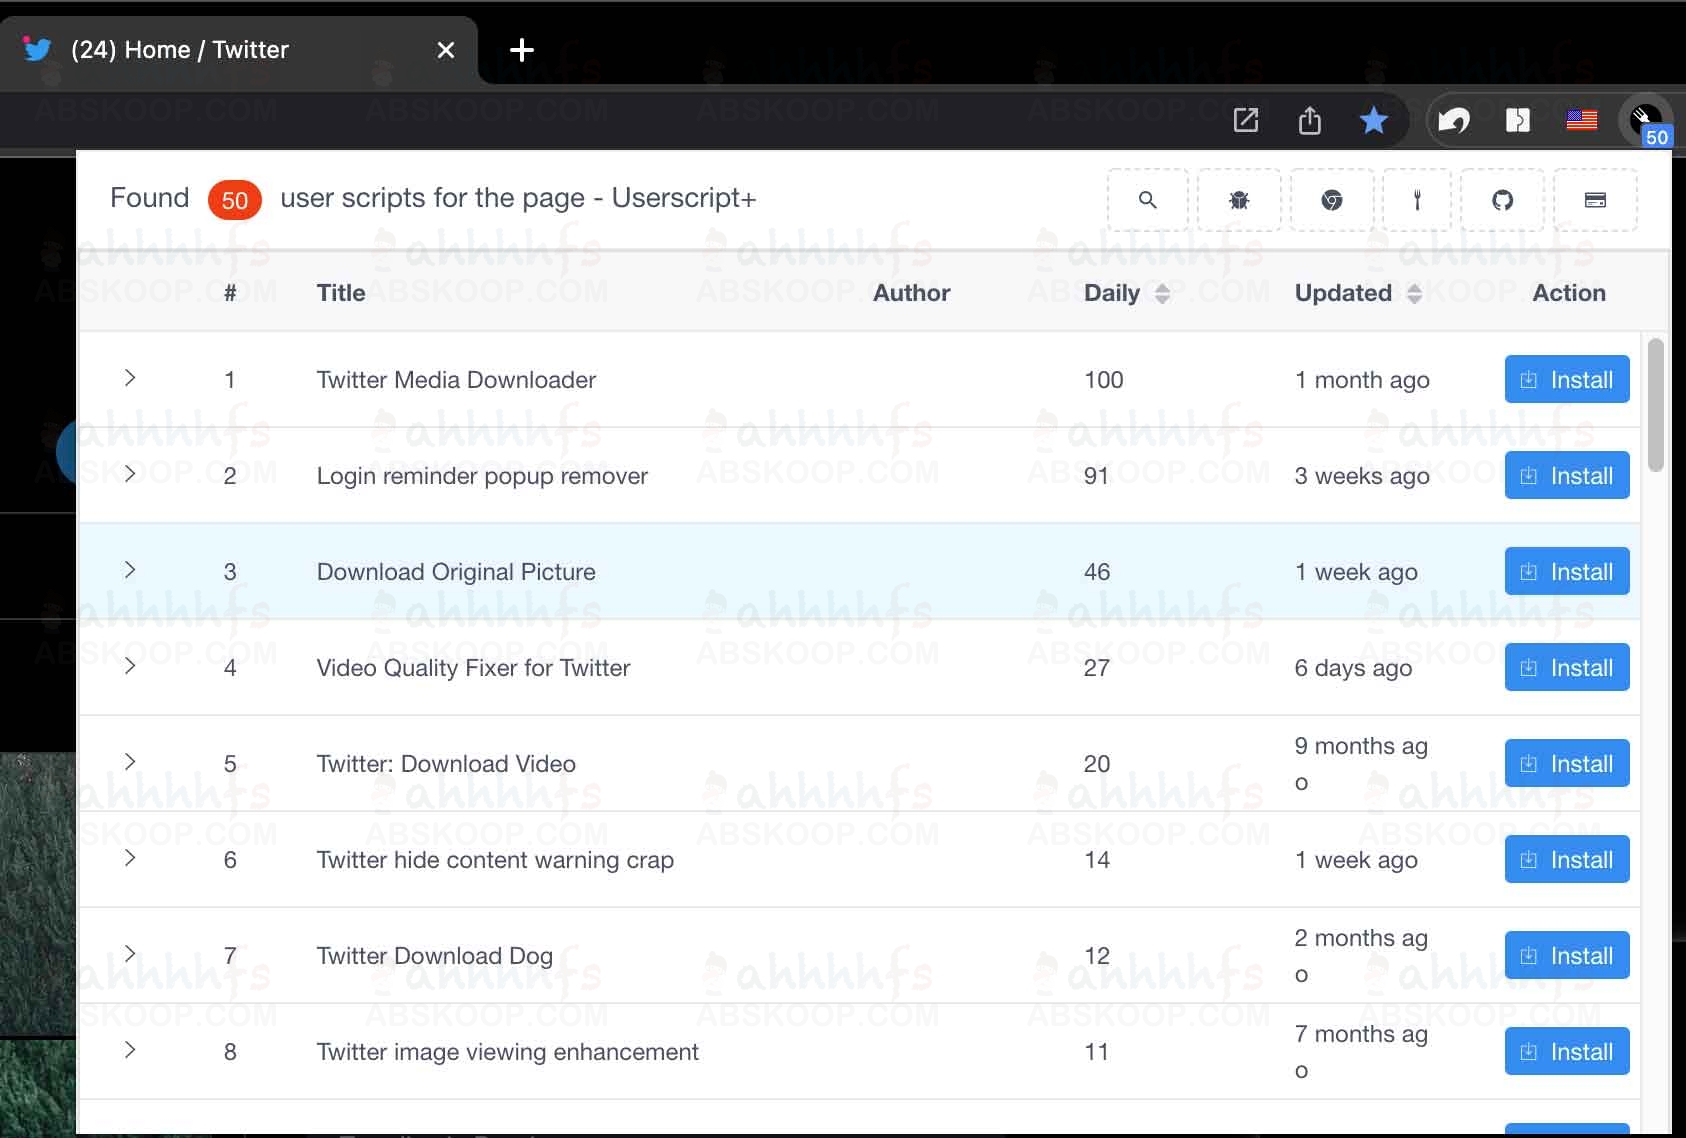Select the US flag language switcher
Viewport: 1686px width, 1138px height.
click(x=1581, y=120)
